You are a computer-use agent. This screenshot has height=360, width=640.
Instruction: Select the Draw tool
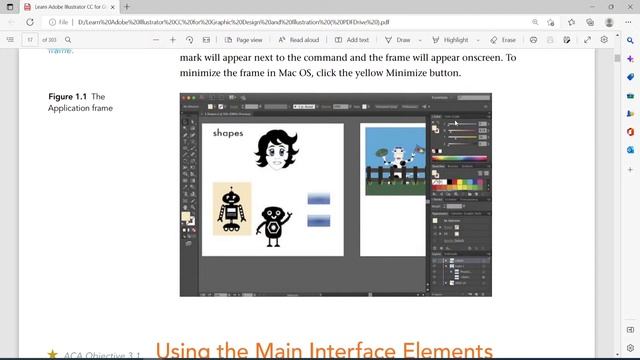398,40
